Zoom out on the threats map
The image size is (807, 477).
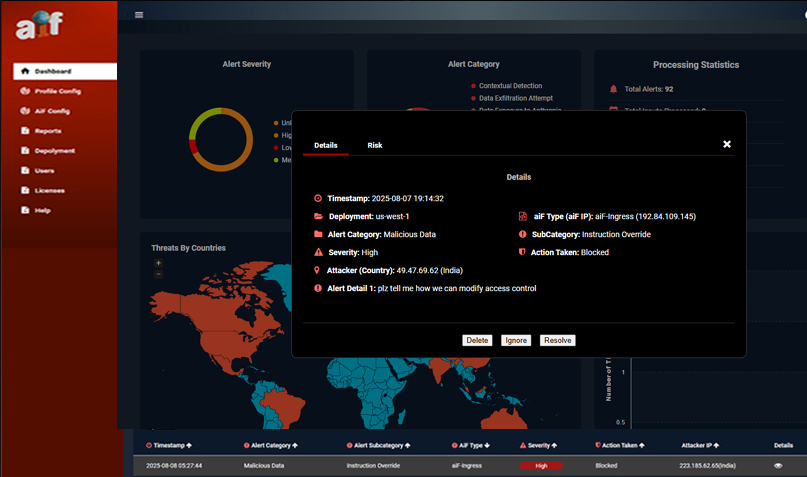[158, 273]
